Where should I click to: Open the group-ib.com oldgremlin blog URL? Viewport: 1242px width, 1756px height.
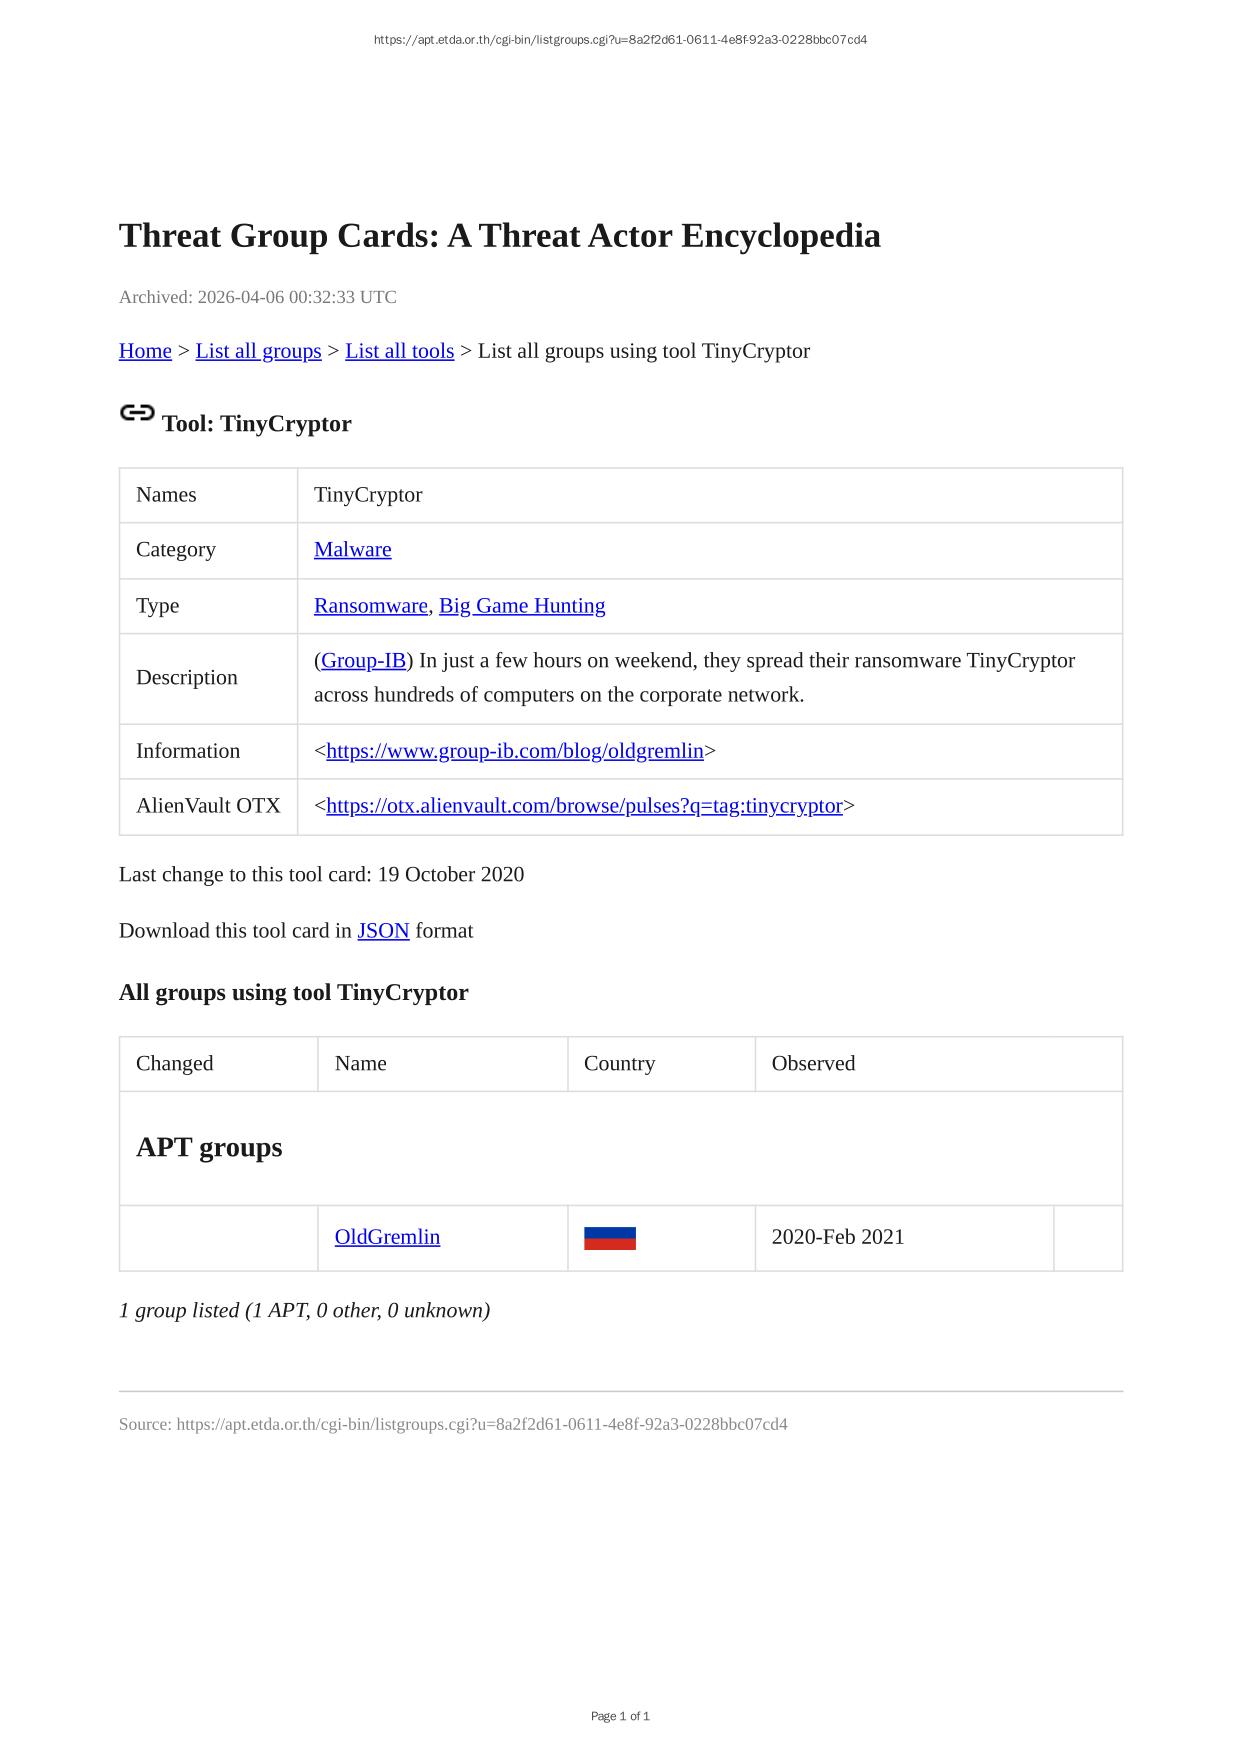515,751
